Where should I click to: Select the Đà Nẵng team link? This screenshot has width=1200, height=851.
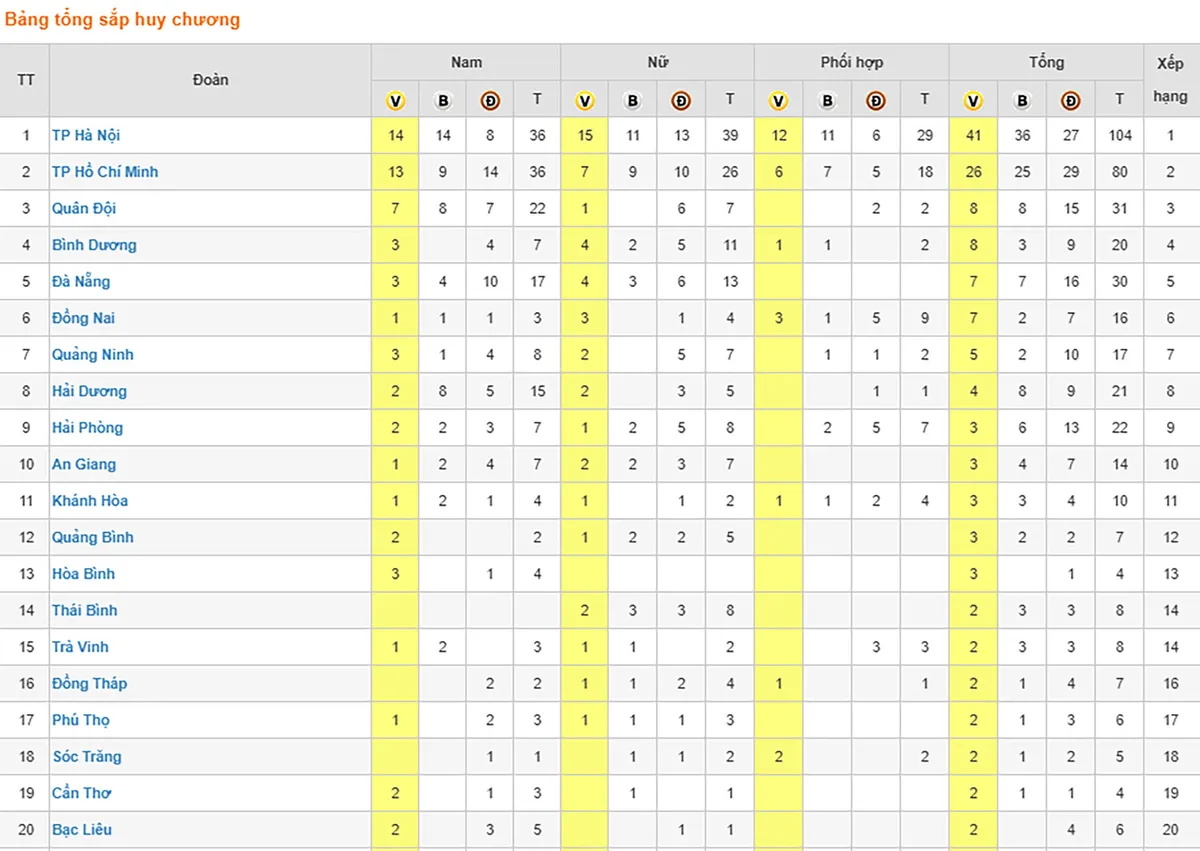point(81,282)
